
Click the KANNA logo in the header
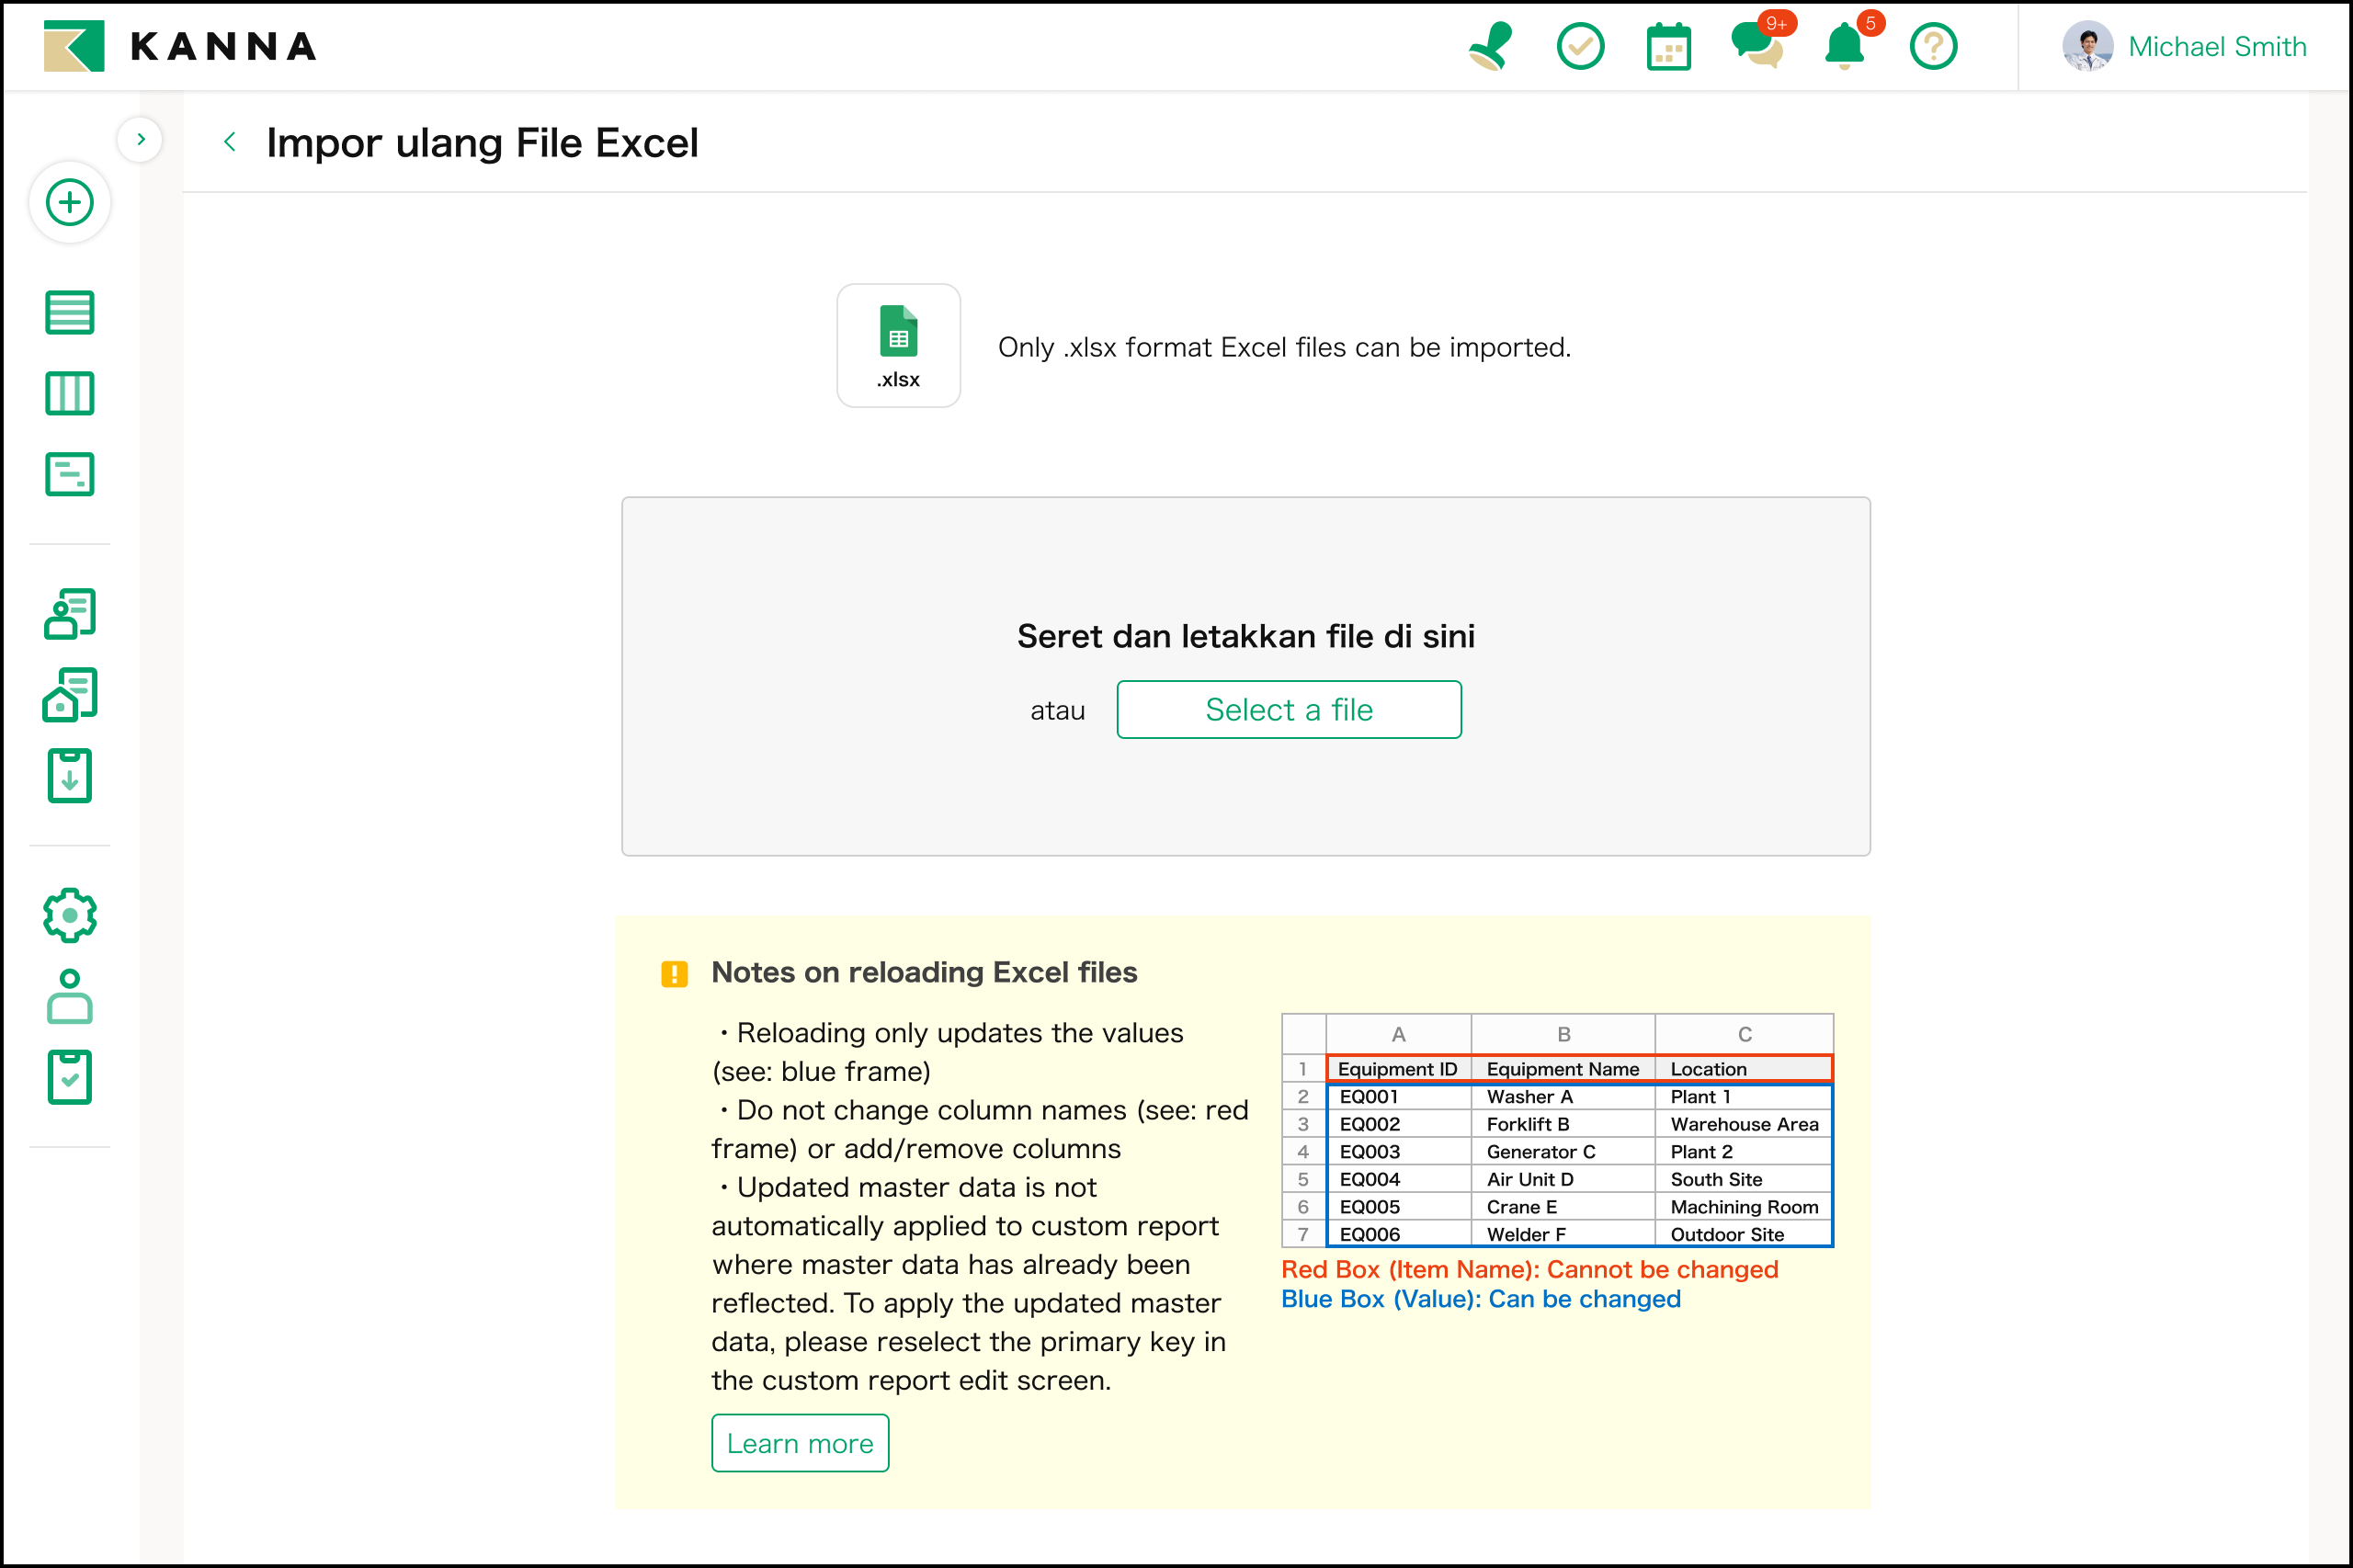[180, 47]
